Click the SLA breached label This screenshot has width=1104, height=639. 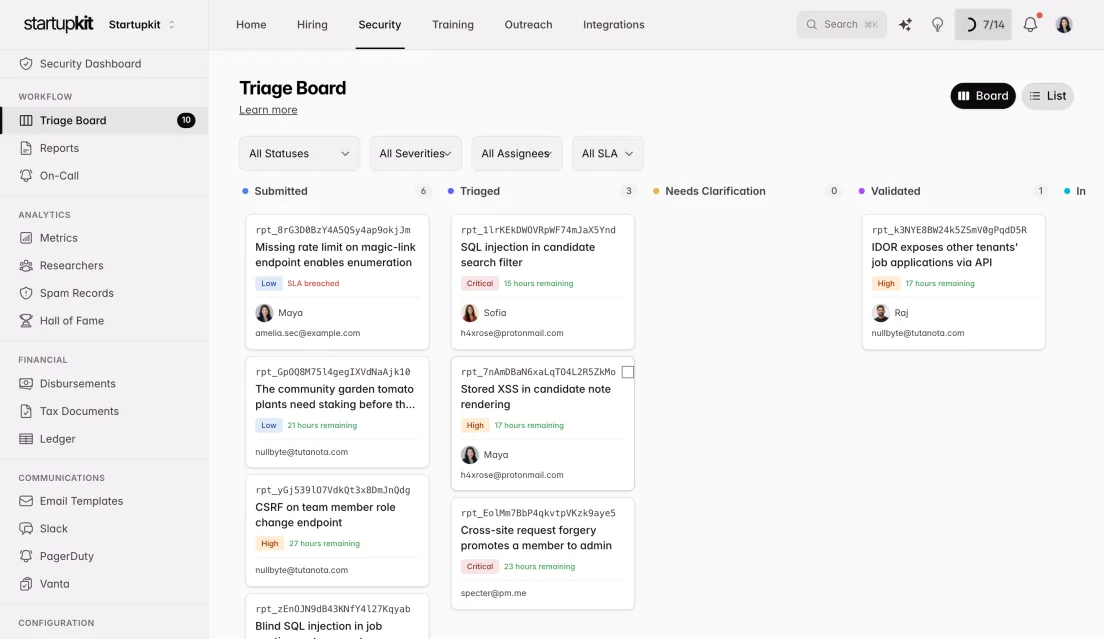click(x=313, y=284)
